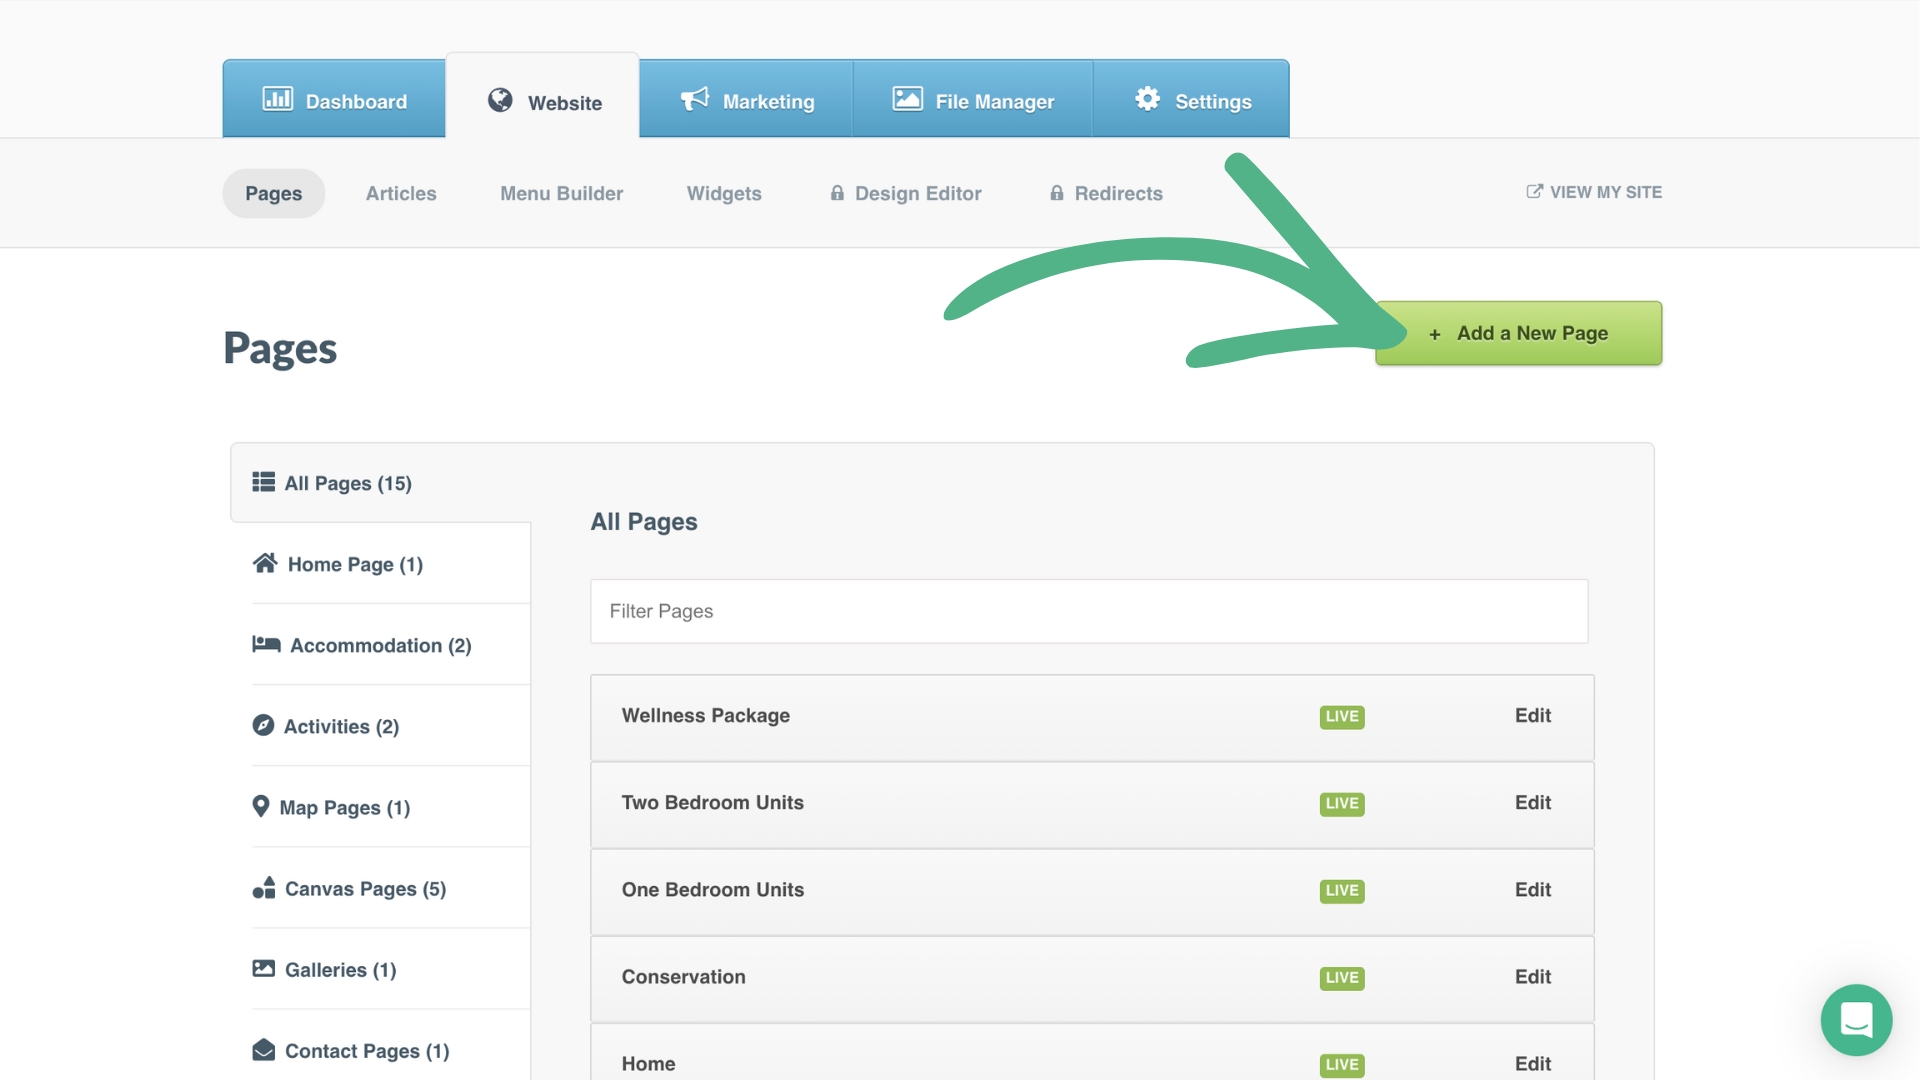Open the View My Site link

(x=1594, y=192)
